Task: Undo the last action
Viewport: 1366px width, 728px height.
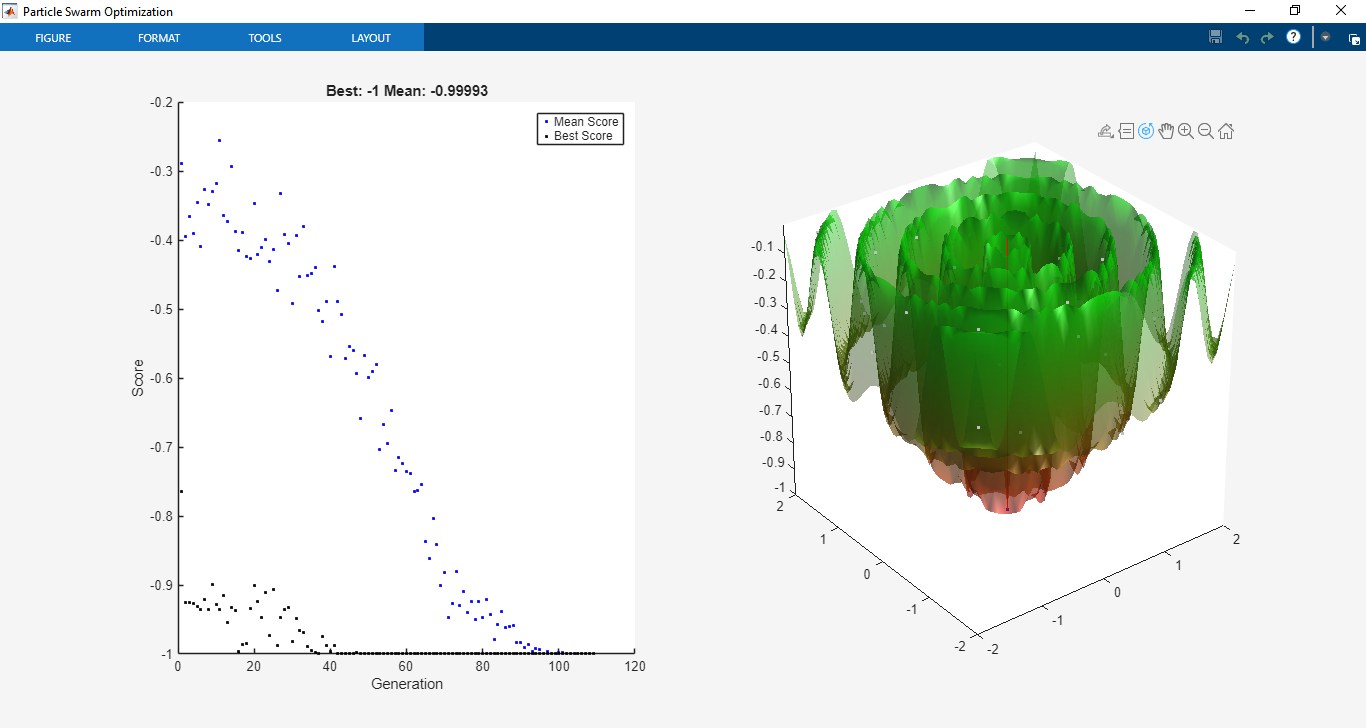Action: coord(1243,37)
